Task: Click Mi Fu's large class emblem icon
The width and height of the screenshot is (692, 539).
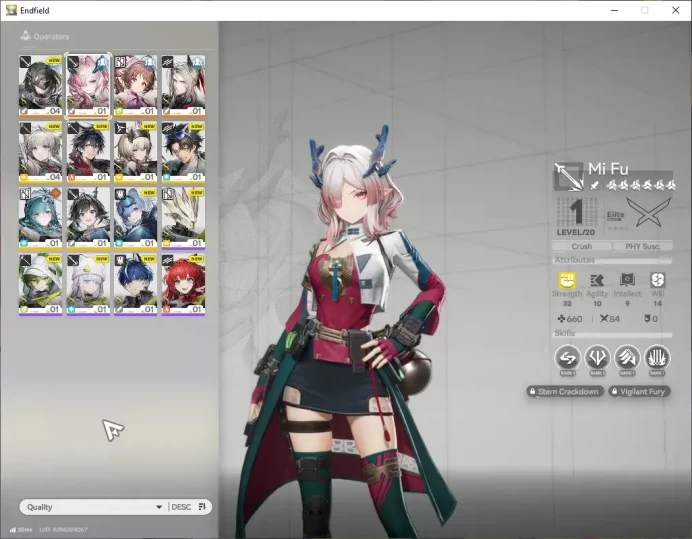Action: 569,177
